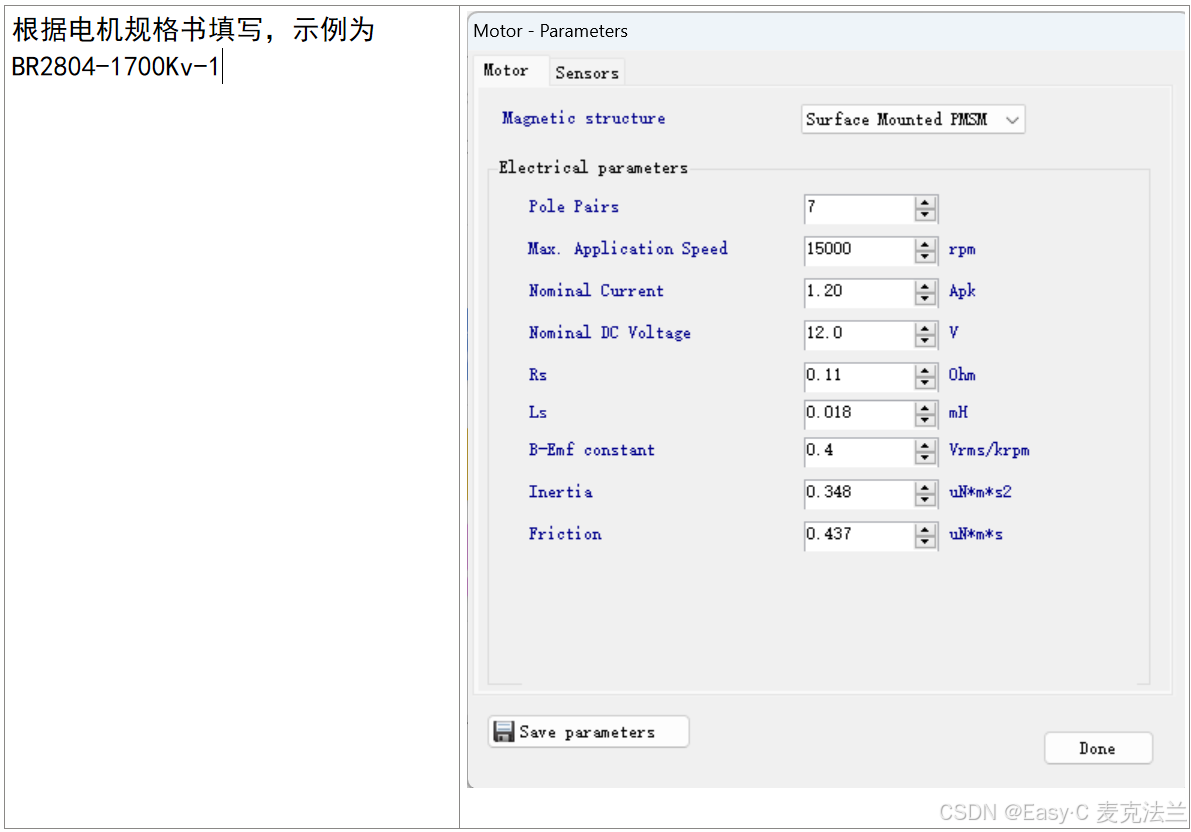
Task: Switch to the Sensors tab
Action: pyautogui.click(x=587, y=72)
